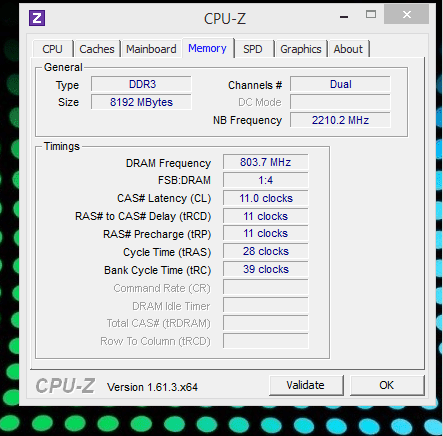Show the About tab
443x436 pixels.
[348, 49]
